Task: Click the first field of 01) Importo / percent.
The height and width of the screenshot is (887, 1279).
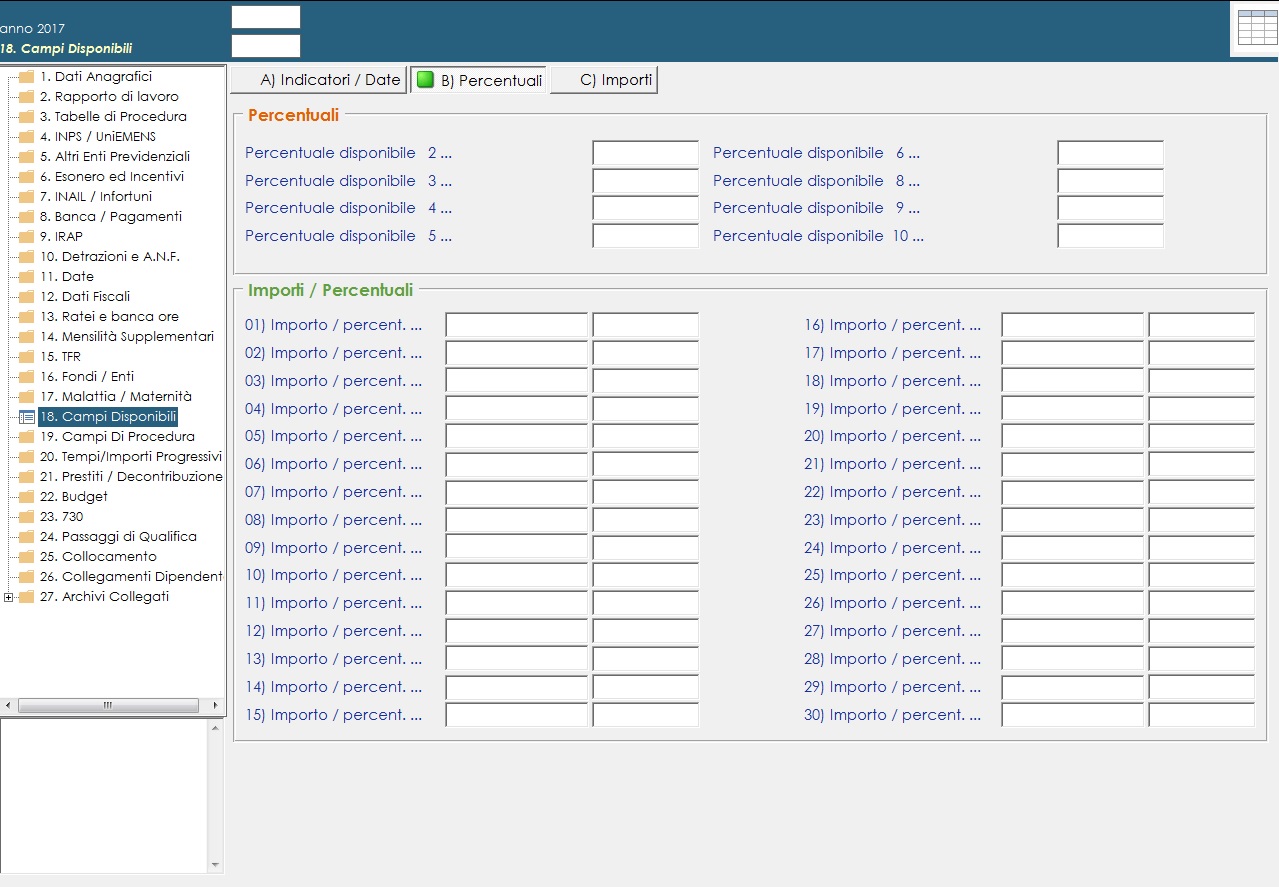Action: point(516,325)
